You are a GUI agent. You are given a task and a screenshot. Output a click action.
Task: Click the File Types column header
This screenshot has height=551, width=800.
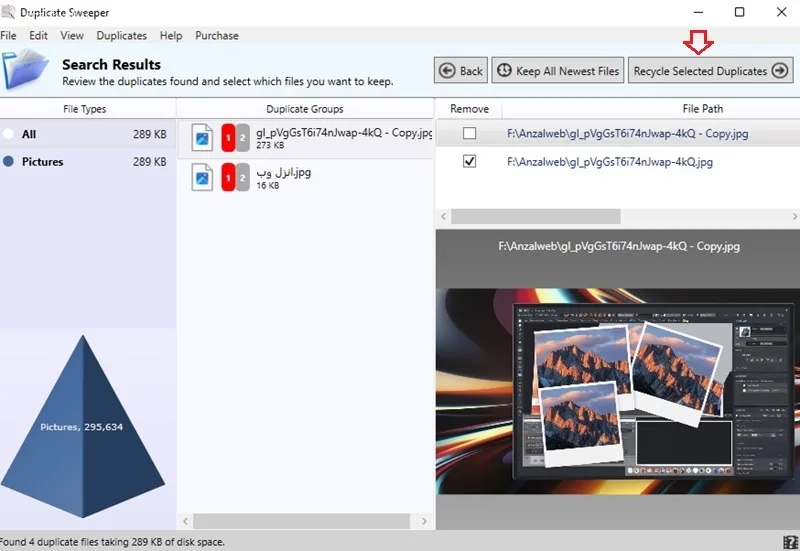(85, 109)
